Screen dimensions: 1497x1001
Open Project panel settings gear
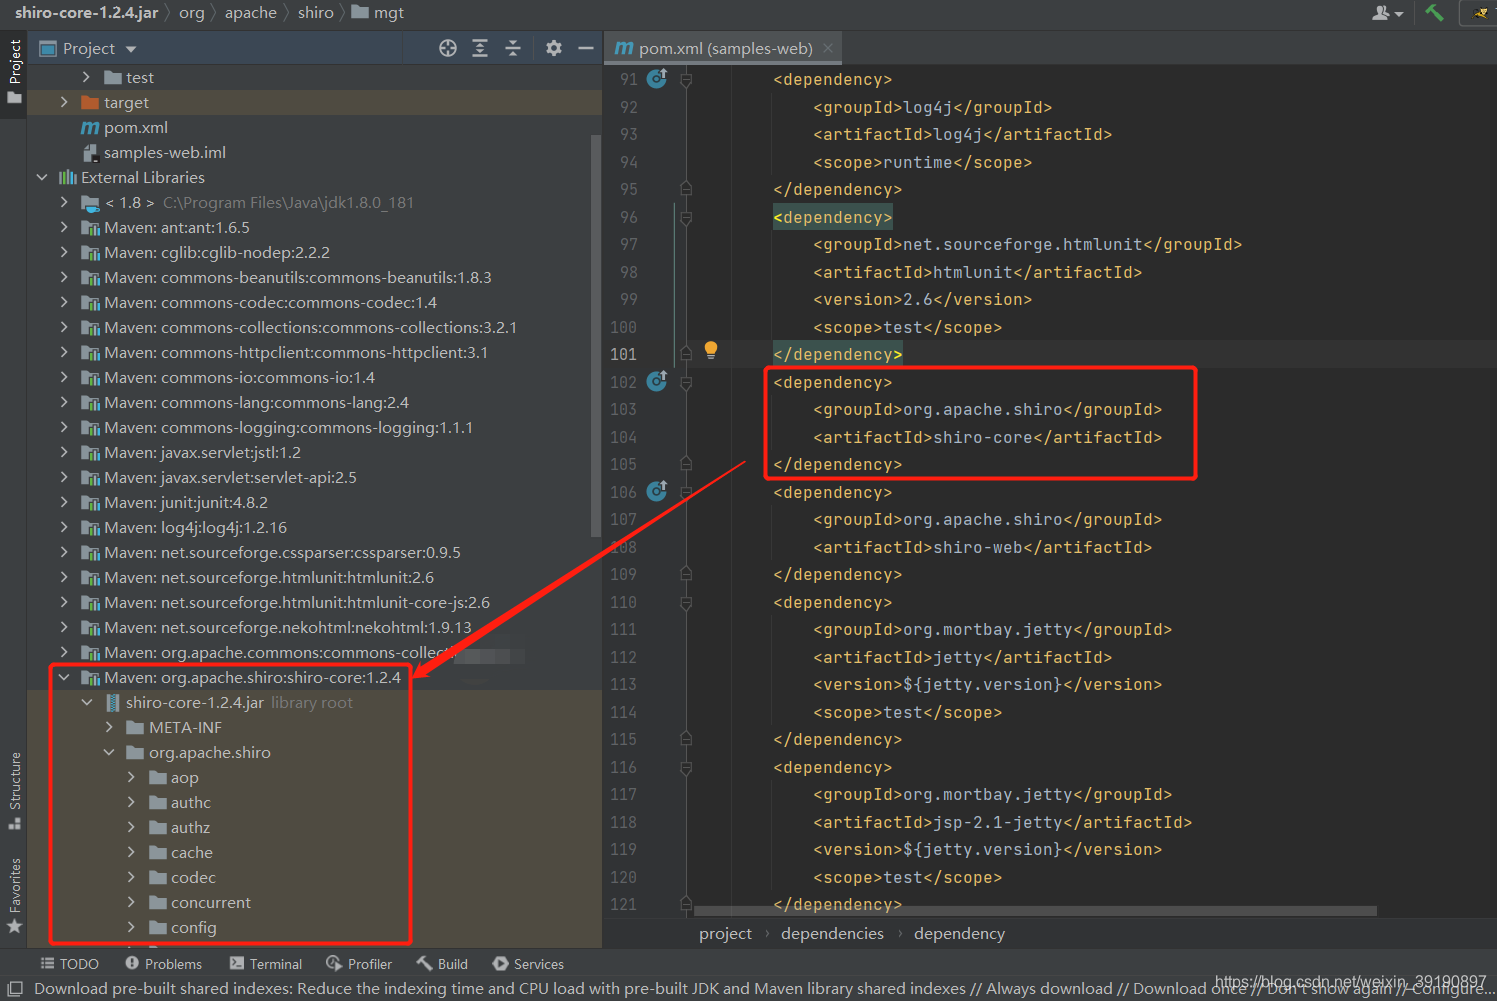click(x=554, y=48)
